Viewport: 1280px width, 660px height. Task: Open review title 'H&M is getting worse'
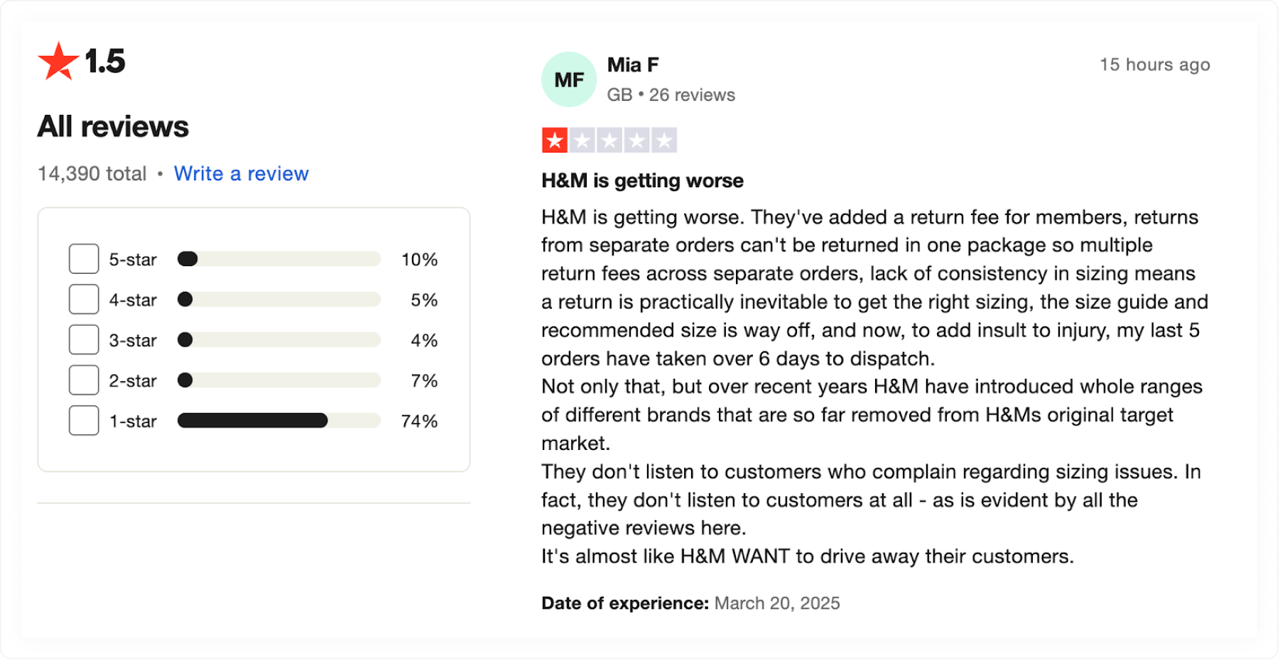coord(642,182)
